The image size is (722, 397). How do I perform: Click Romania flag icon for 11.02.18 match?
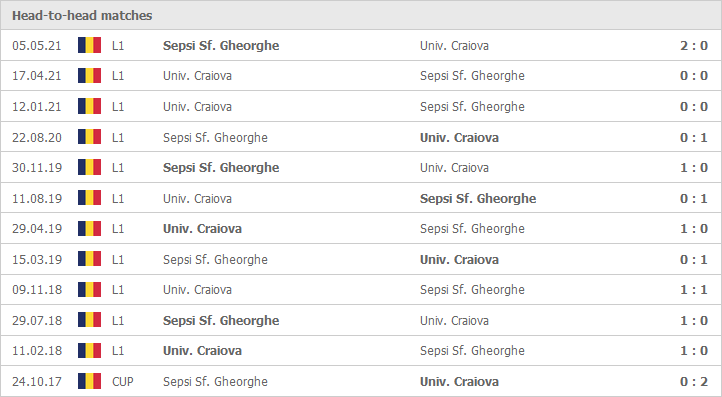[x=89, y=350]
